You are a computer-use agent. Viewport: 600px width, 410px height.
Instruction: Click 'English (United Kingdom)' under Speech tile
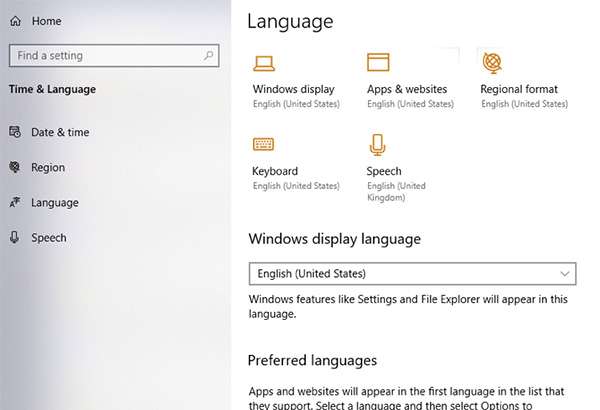(396, 191)
